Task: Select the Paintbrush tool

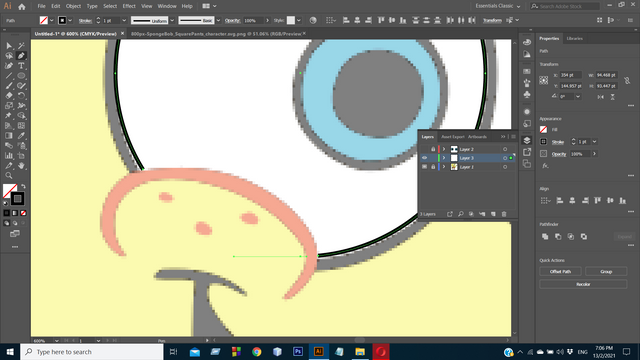Action: click(x=9, y=86)
